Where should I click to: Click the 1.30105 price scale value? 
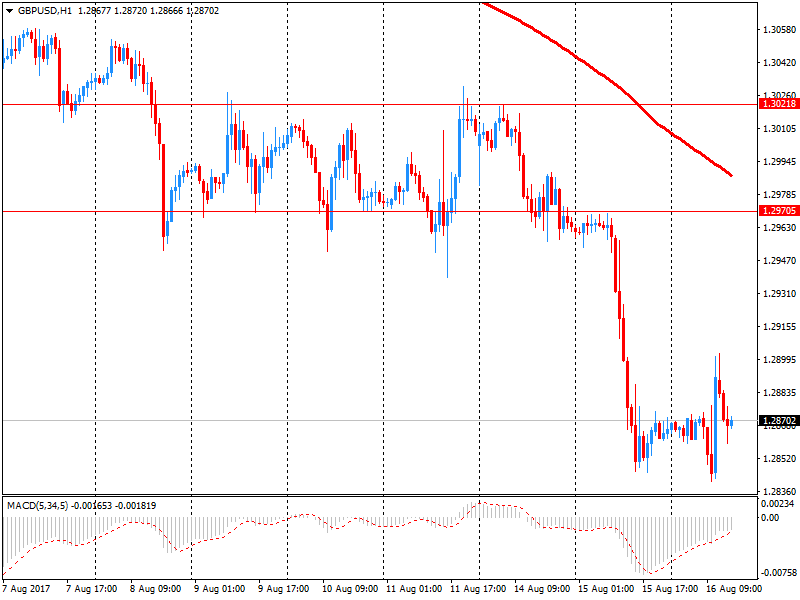pos(779,129)
